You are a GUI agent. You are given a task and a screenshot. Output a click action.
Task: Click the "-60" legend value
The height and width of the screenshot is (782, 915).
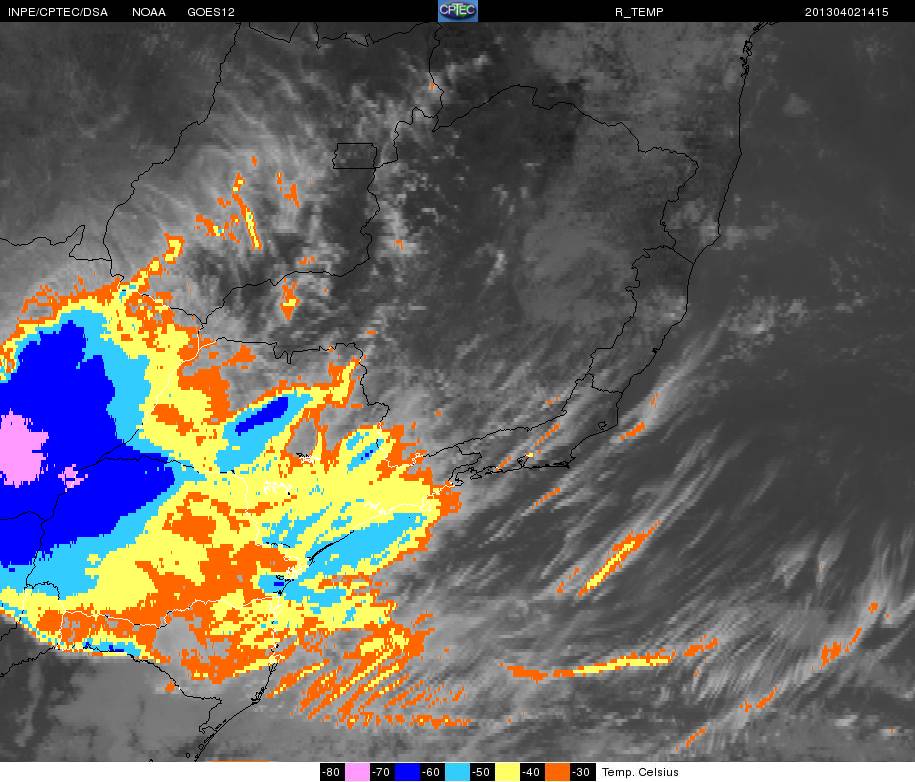[x=432, y=772]
